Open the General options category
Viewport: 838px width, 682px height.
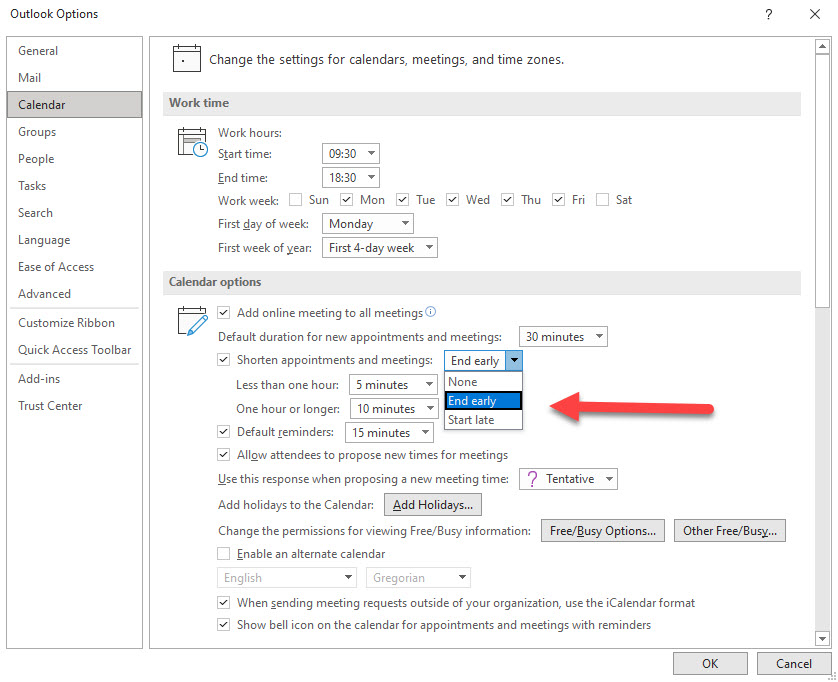point(74,51)
